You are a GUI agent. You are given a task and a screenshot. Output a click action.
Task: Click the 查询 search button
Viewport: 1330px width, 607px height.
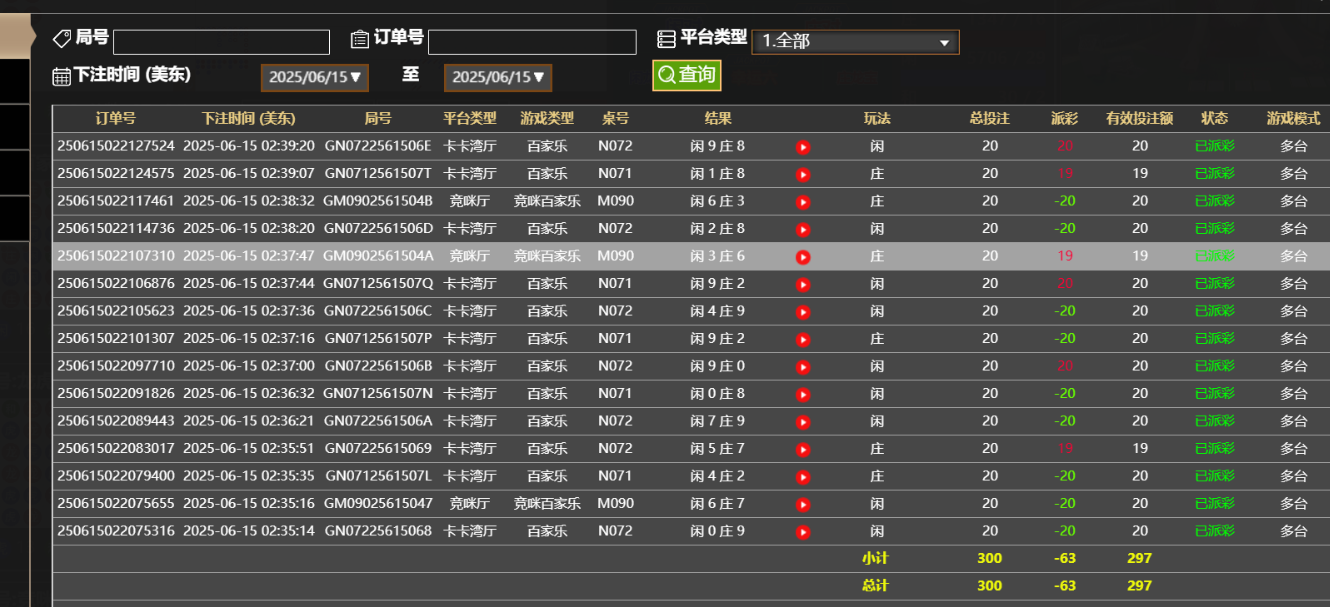686,75
